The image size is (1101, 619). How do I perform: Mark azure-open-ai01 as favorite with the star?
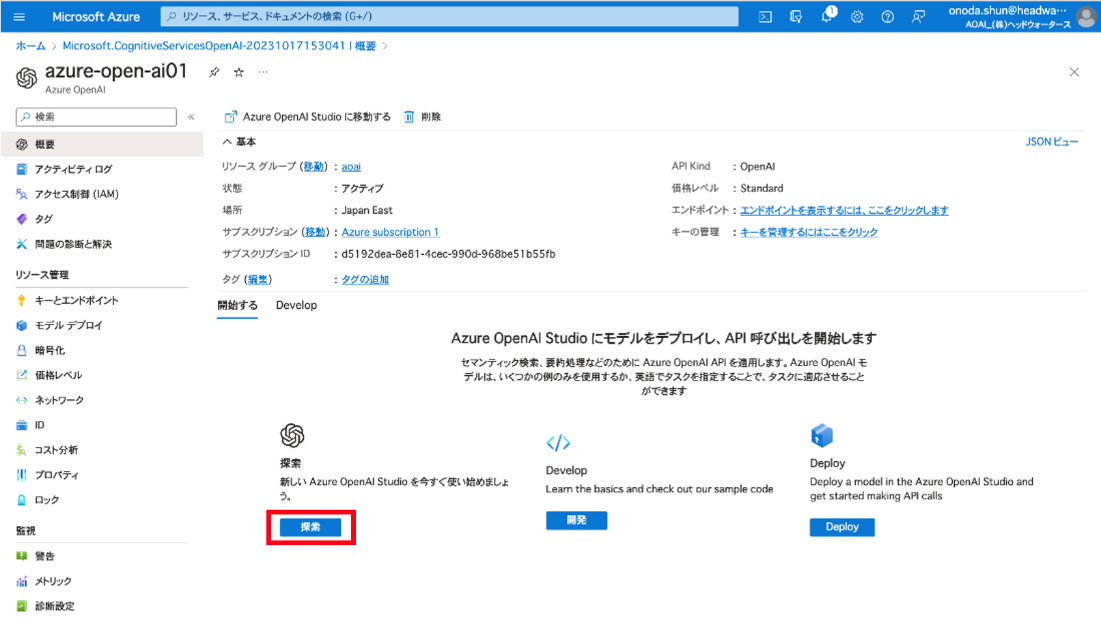239,72
